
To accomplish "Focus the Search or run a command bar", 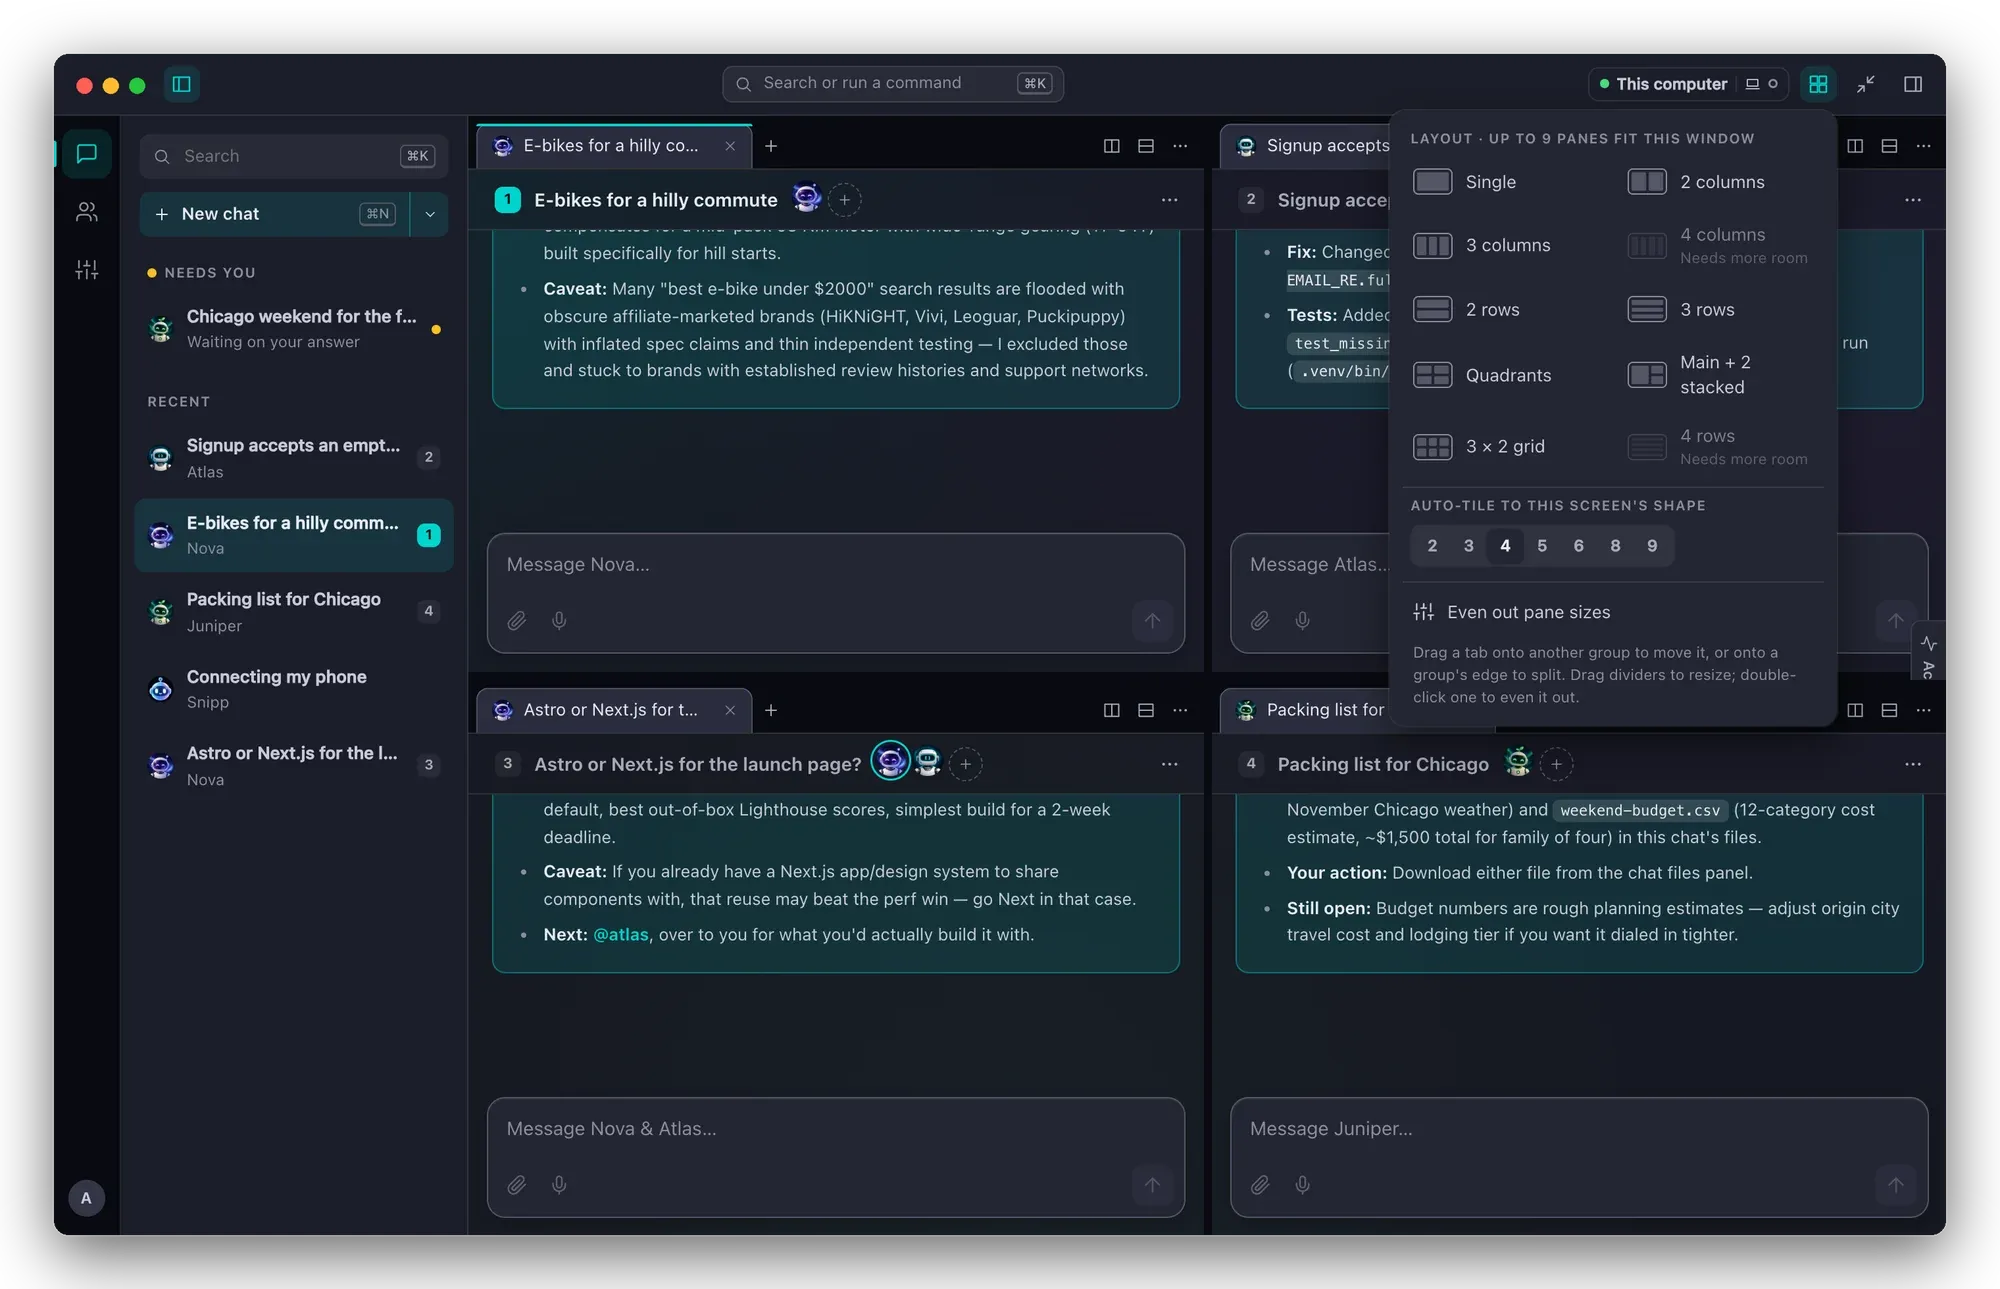I will pyautogui.click(x=893, y=84).
